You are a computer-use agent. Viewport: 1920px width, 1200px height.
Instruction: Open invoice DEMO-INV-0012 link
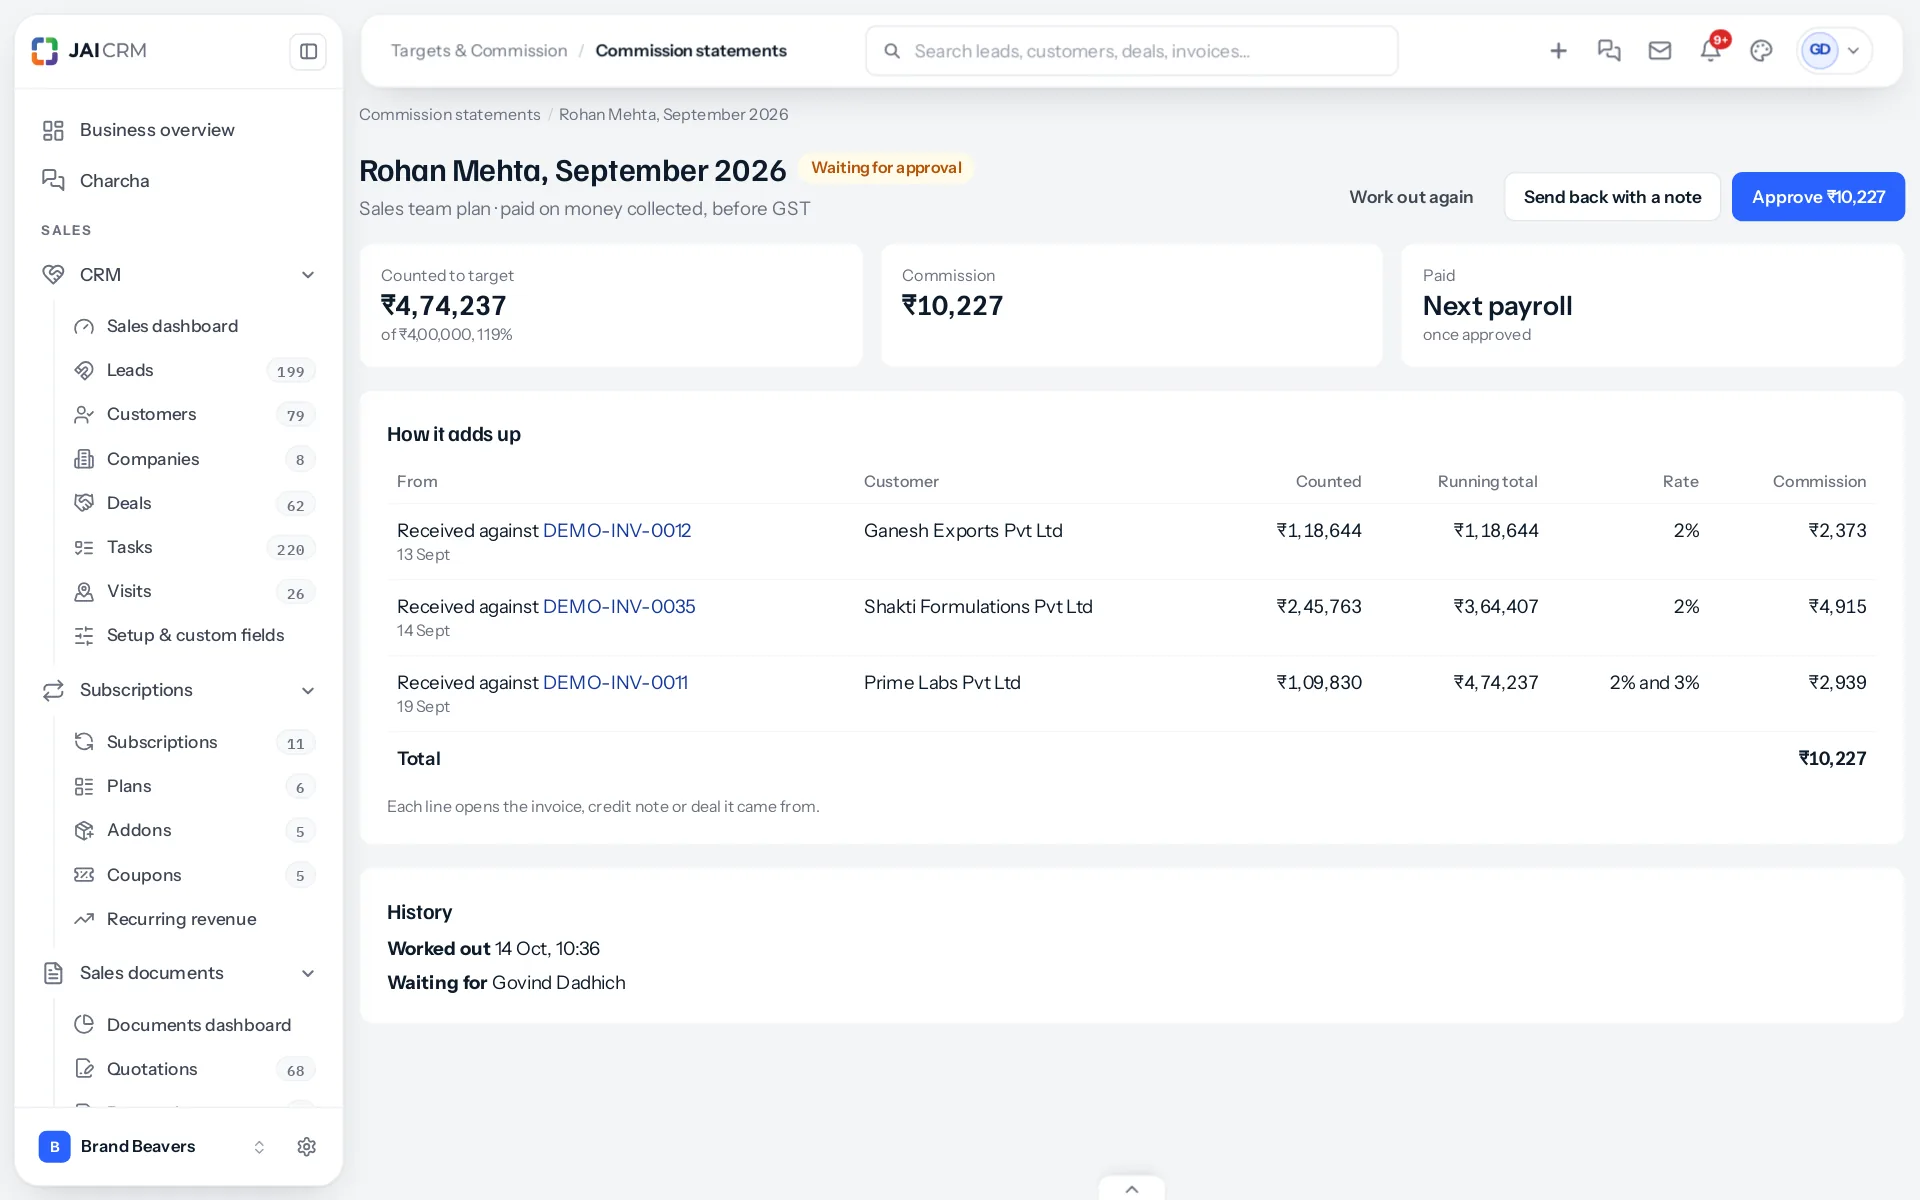(x=617, y=531)
